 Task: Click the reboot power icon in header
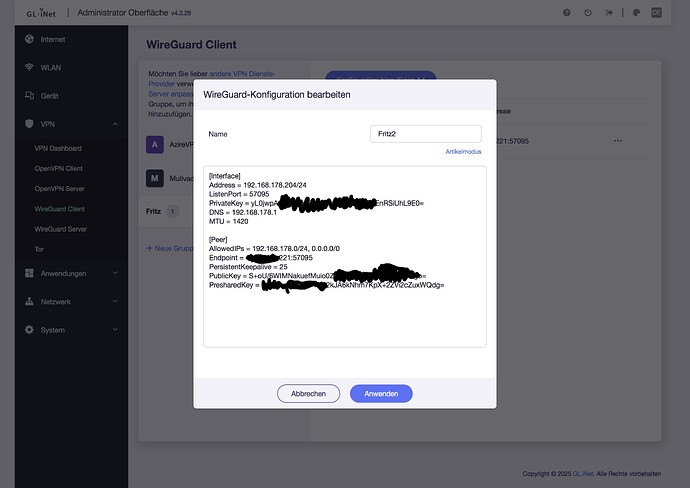tap(588, 12)
